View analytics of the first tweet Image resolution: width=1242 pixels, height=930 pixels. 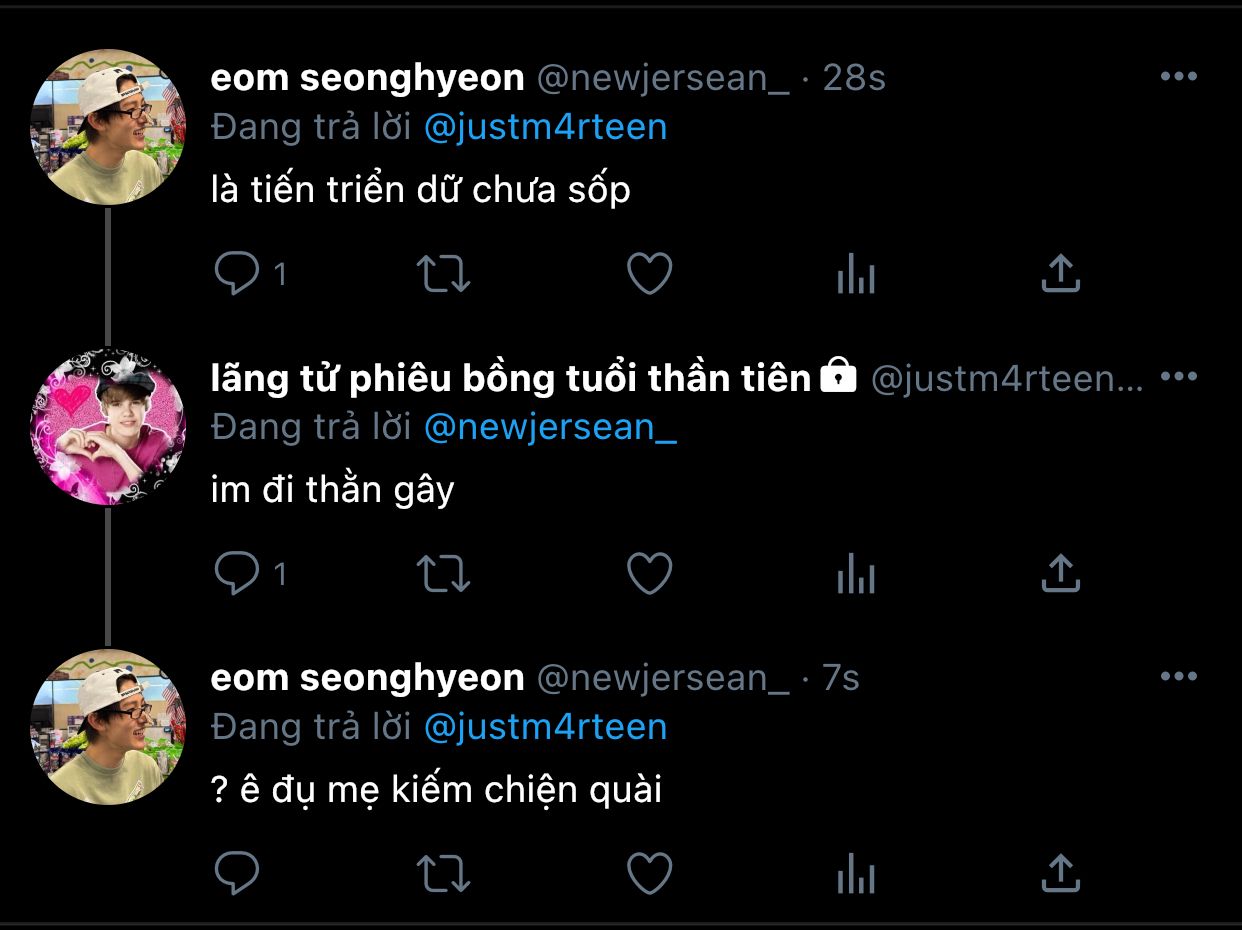[855, 274]
